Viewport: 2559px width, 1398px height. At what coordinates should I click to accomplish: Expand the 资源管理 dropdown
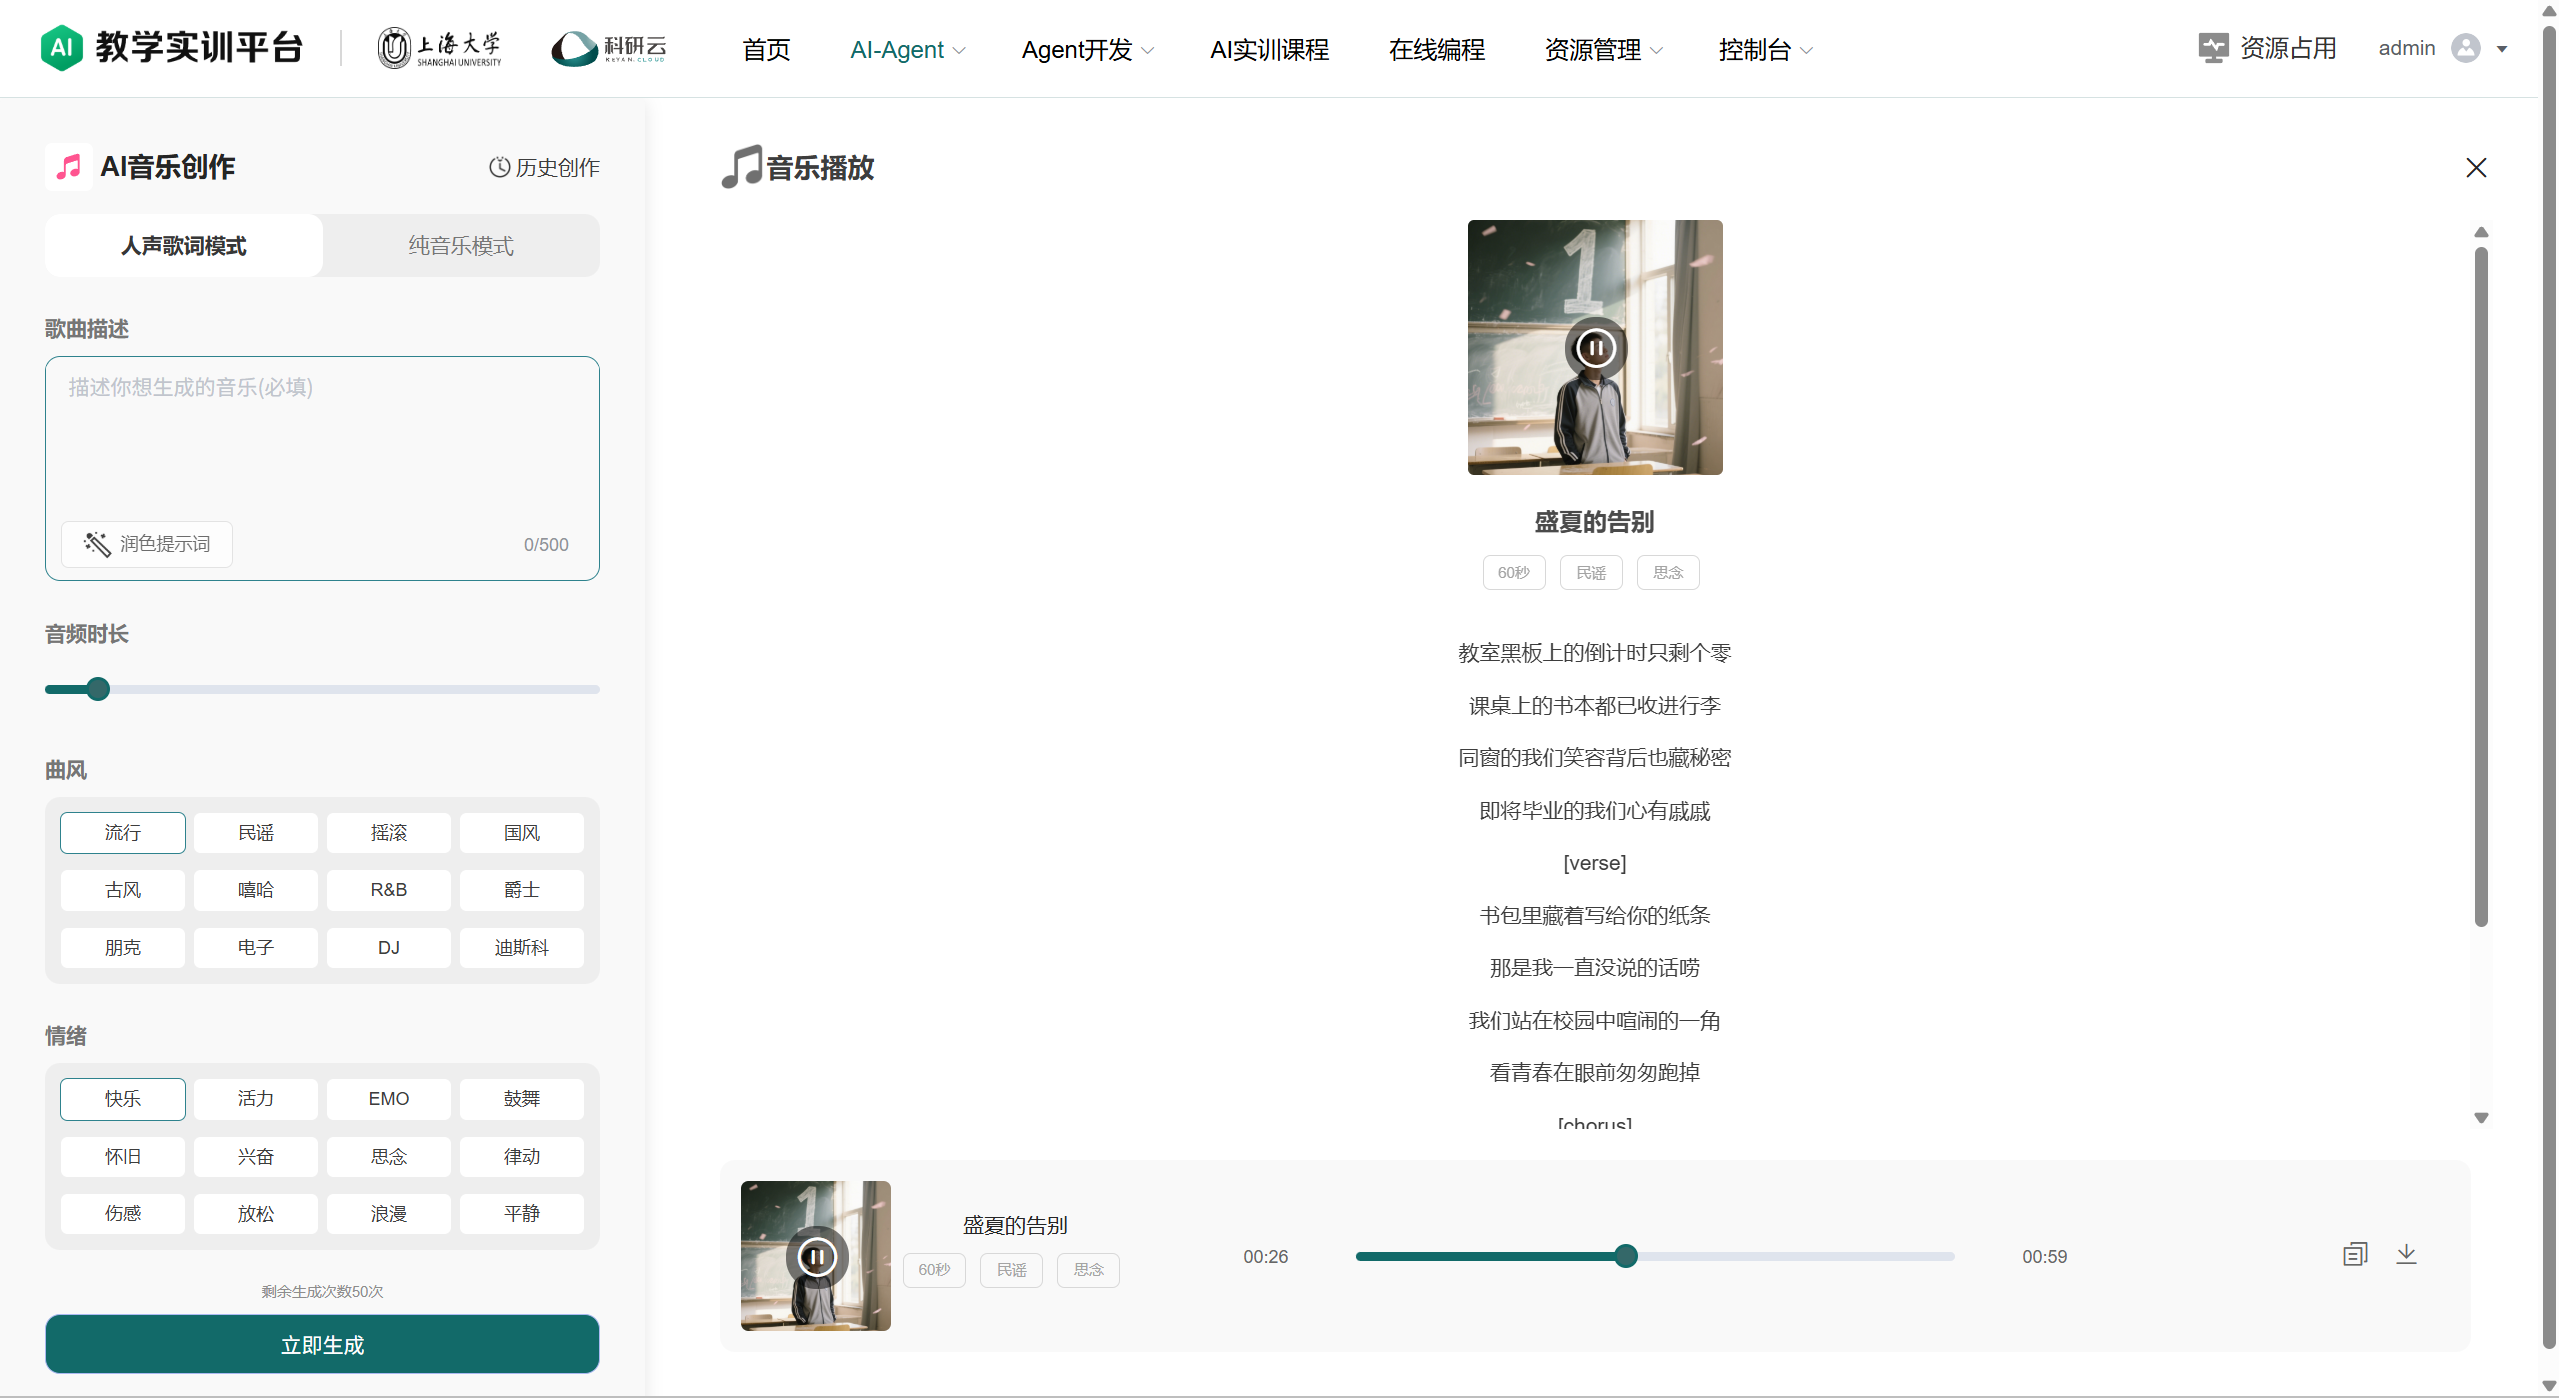point(1603,49)
